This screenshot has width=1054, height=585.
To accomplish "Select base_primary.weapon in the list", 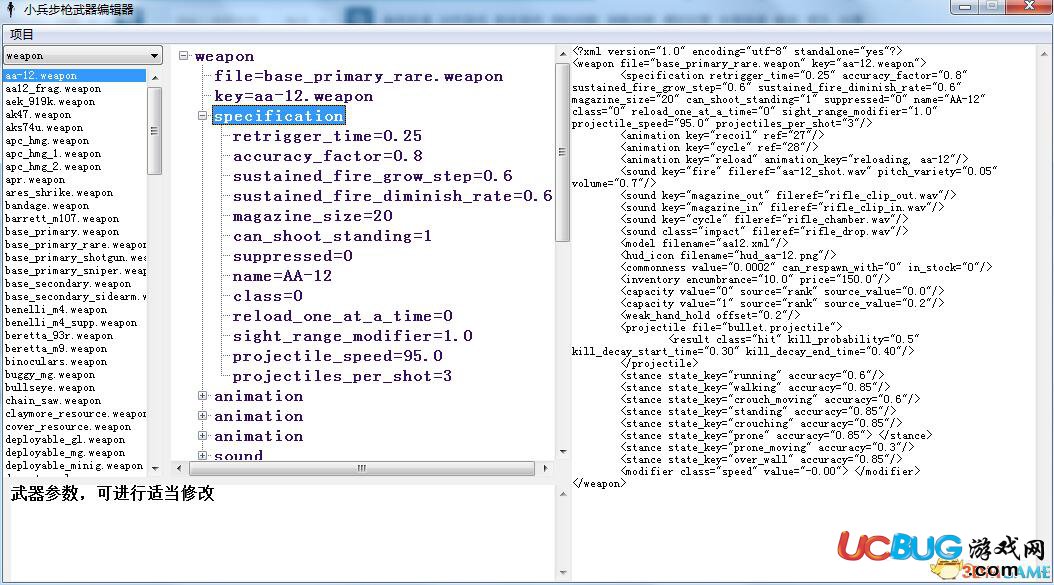I will 62,231.
